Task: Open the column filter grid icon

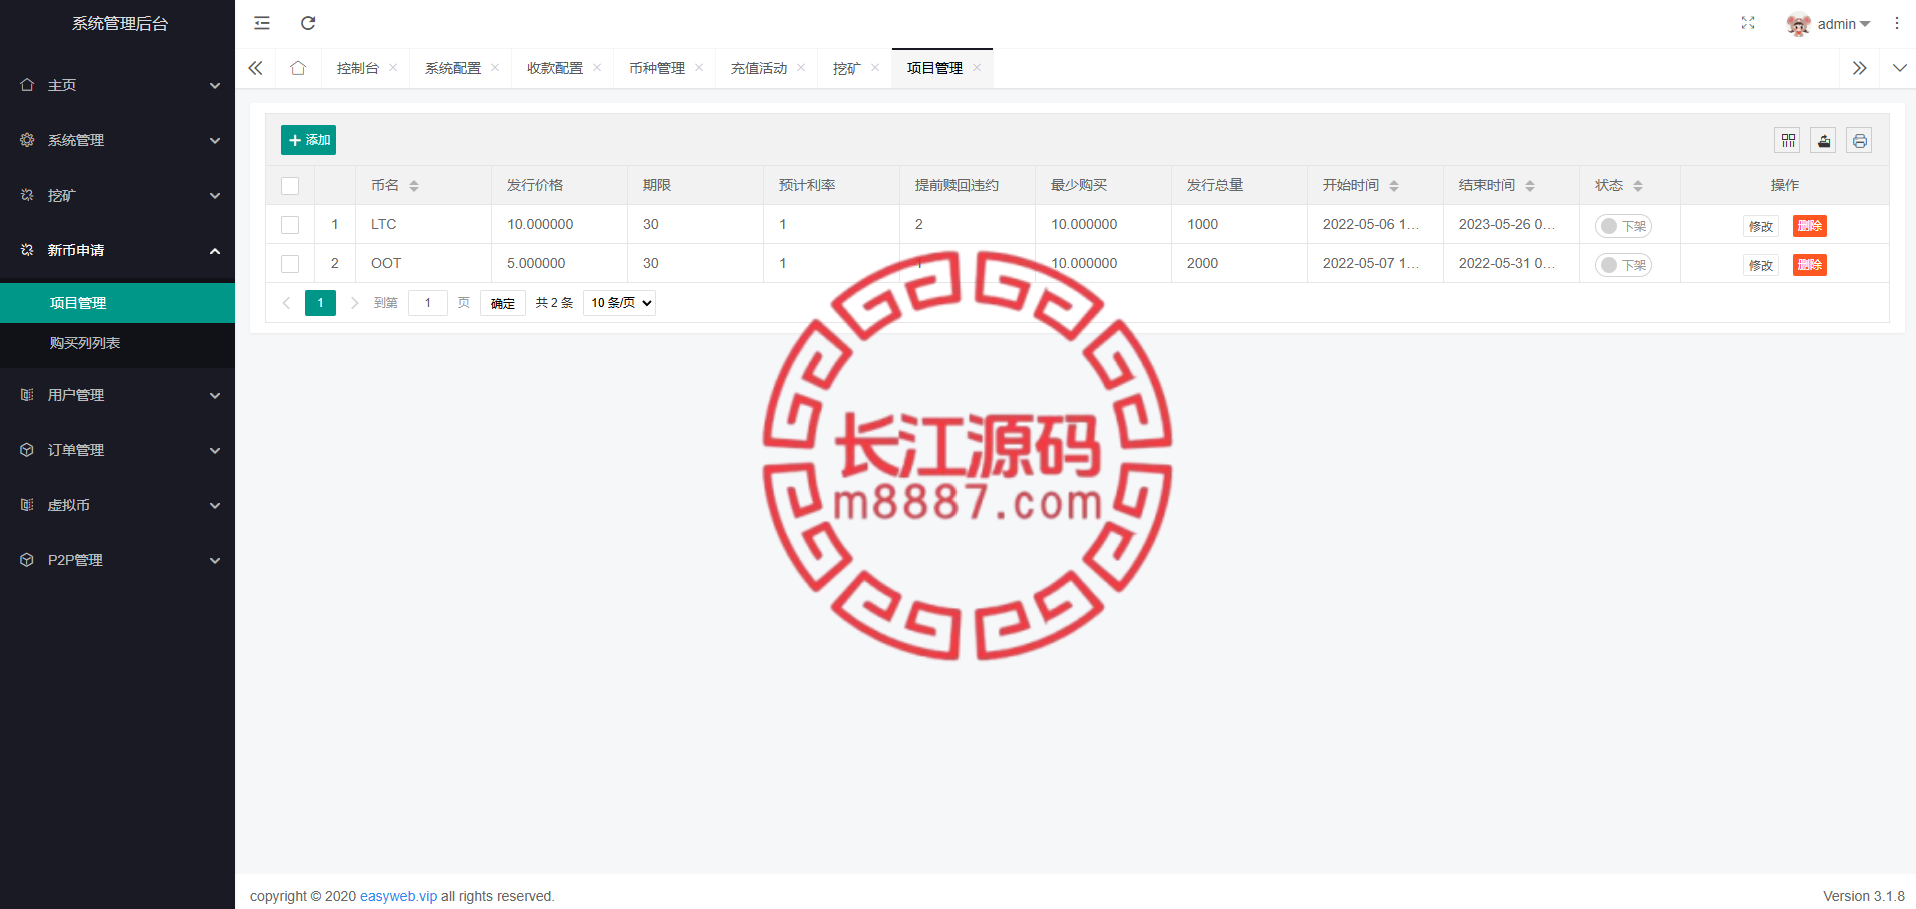Action: [1788, 140]
